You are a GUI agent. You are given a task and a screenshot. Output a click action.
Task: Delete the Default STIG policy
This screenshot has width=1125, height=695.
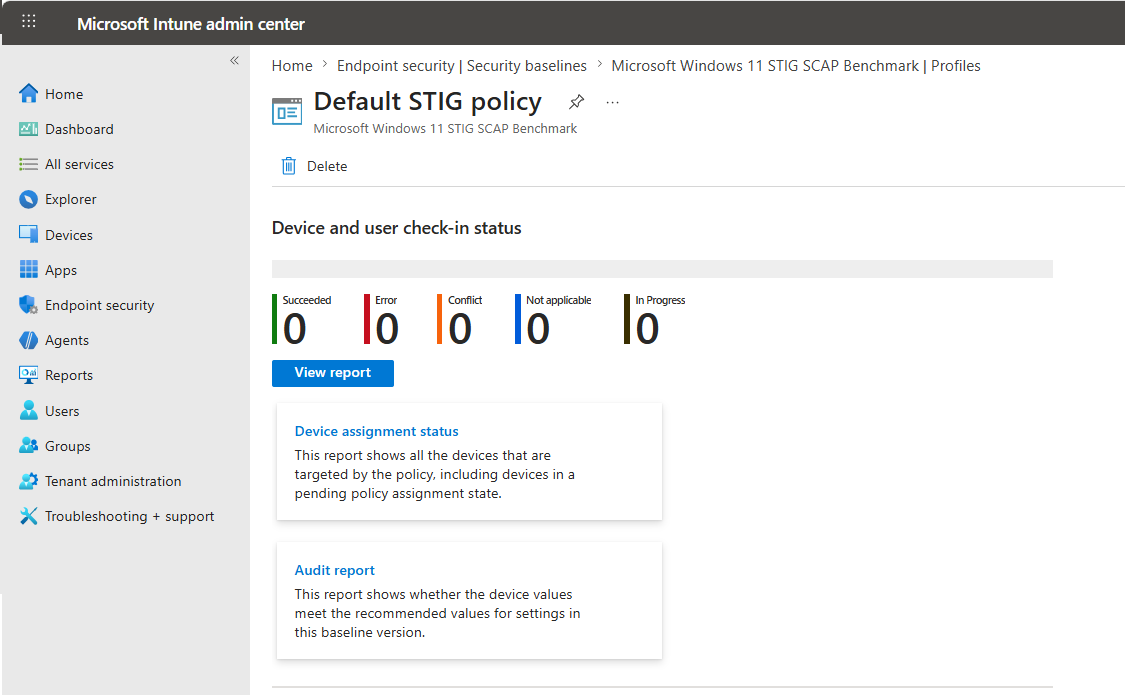[314, 166]
